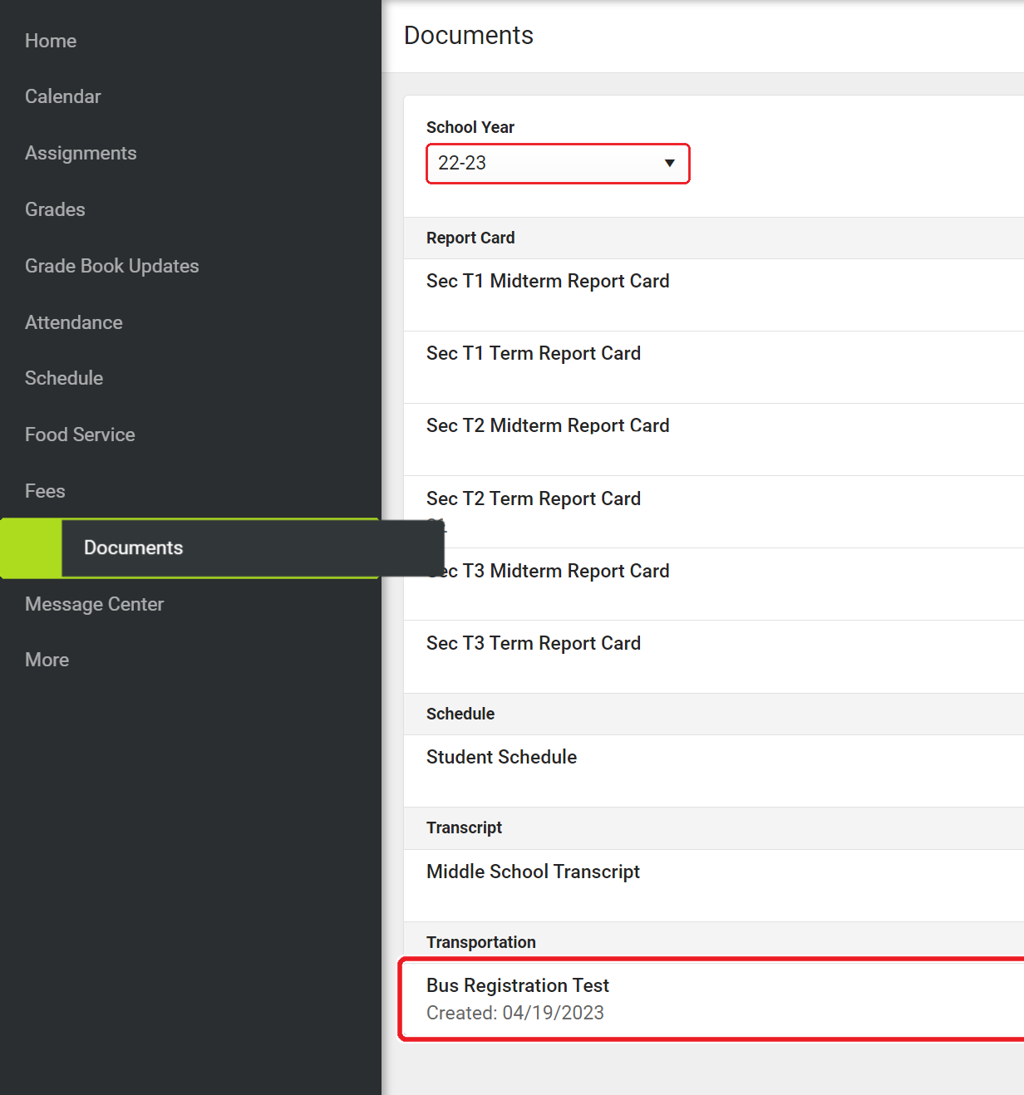Open the Message Center
Image resolution: width=1024 pixels, height=1095 pixels.
pyautogui.click(x=94, y=604)
